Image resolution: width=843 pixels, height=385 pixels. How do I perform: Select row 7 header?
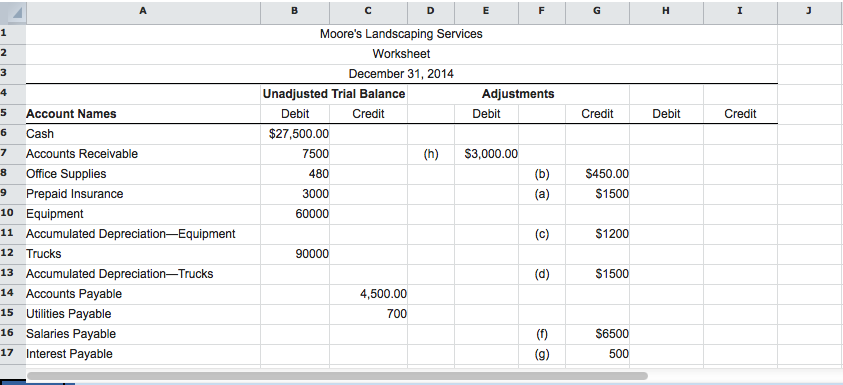pyautogui.click(x=5, y=154)
